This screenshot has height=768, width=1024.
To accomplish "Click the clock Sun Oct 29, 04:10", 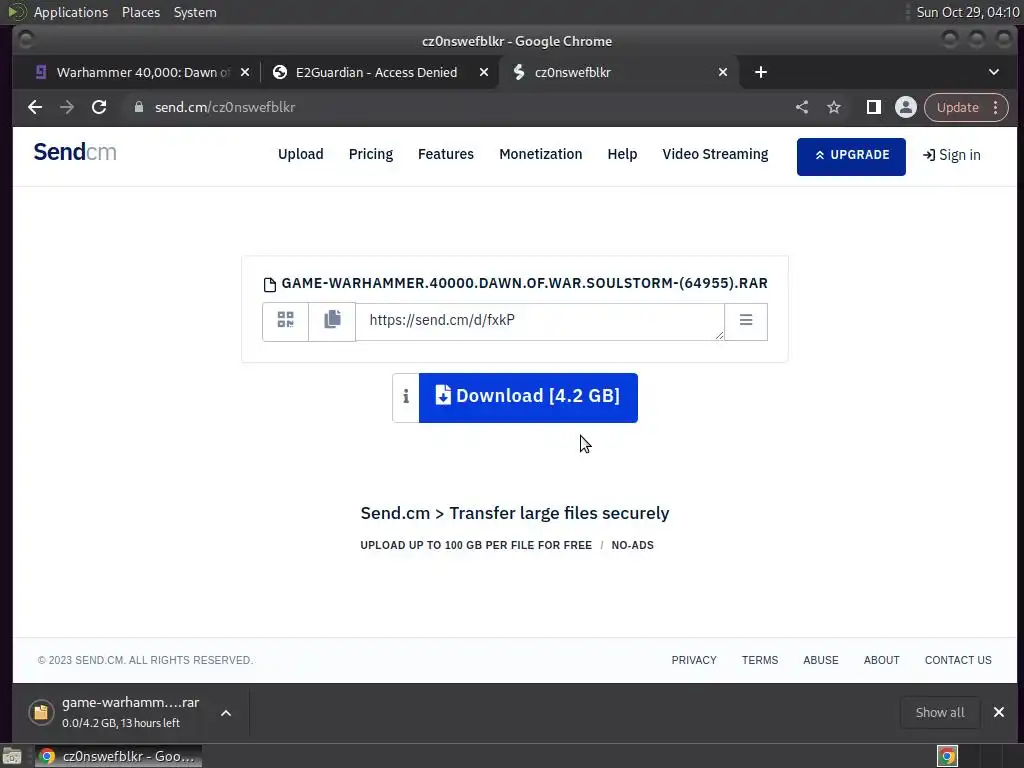I will point(968,12).
